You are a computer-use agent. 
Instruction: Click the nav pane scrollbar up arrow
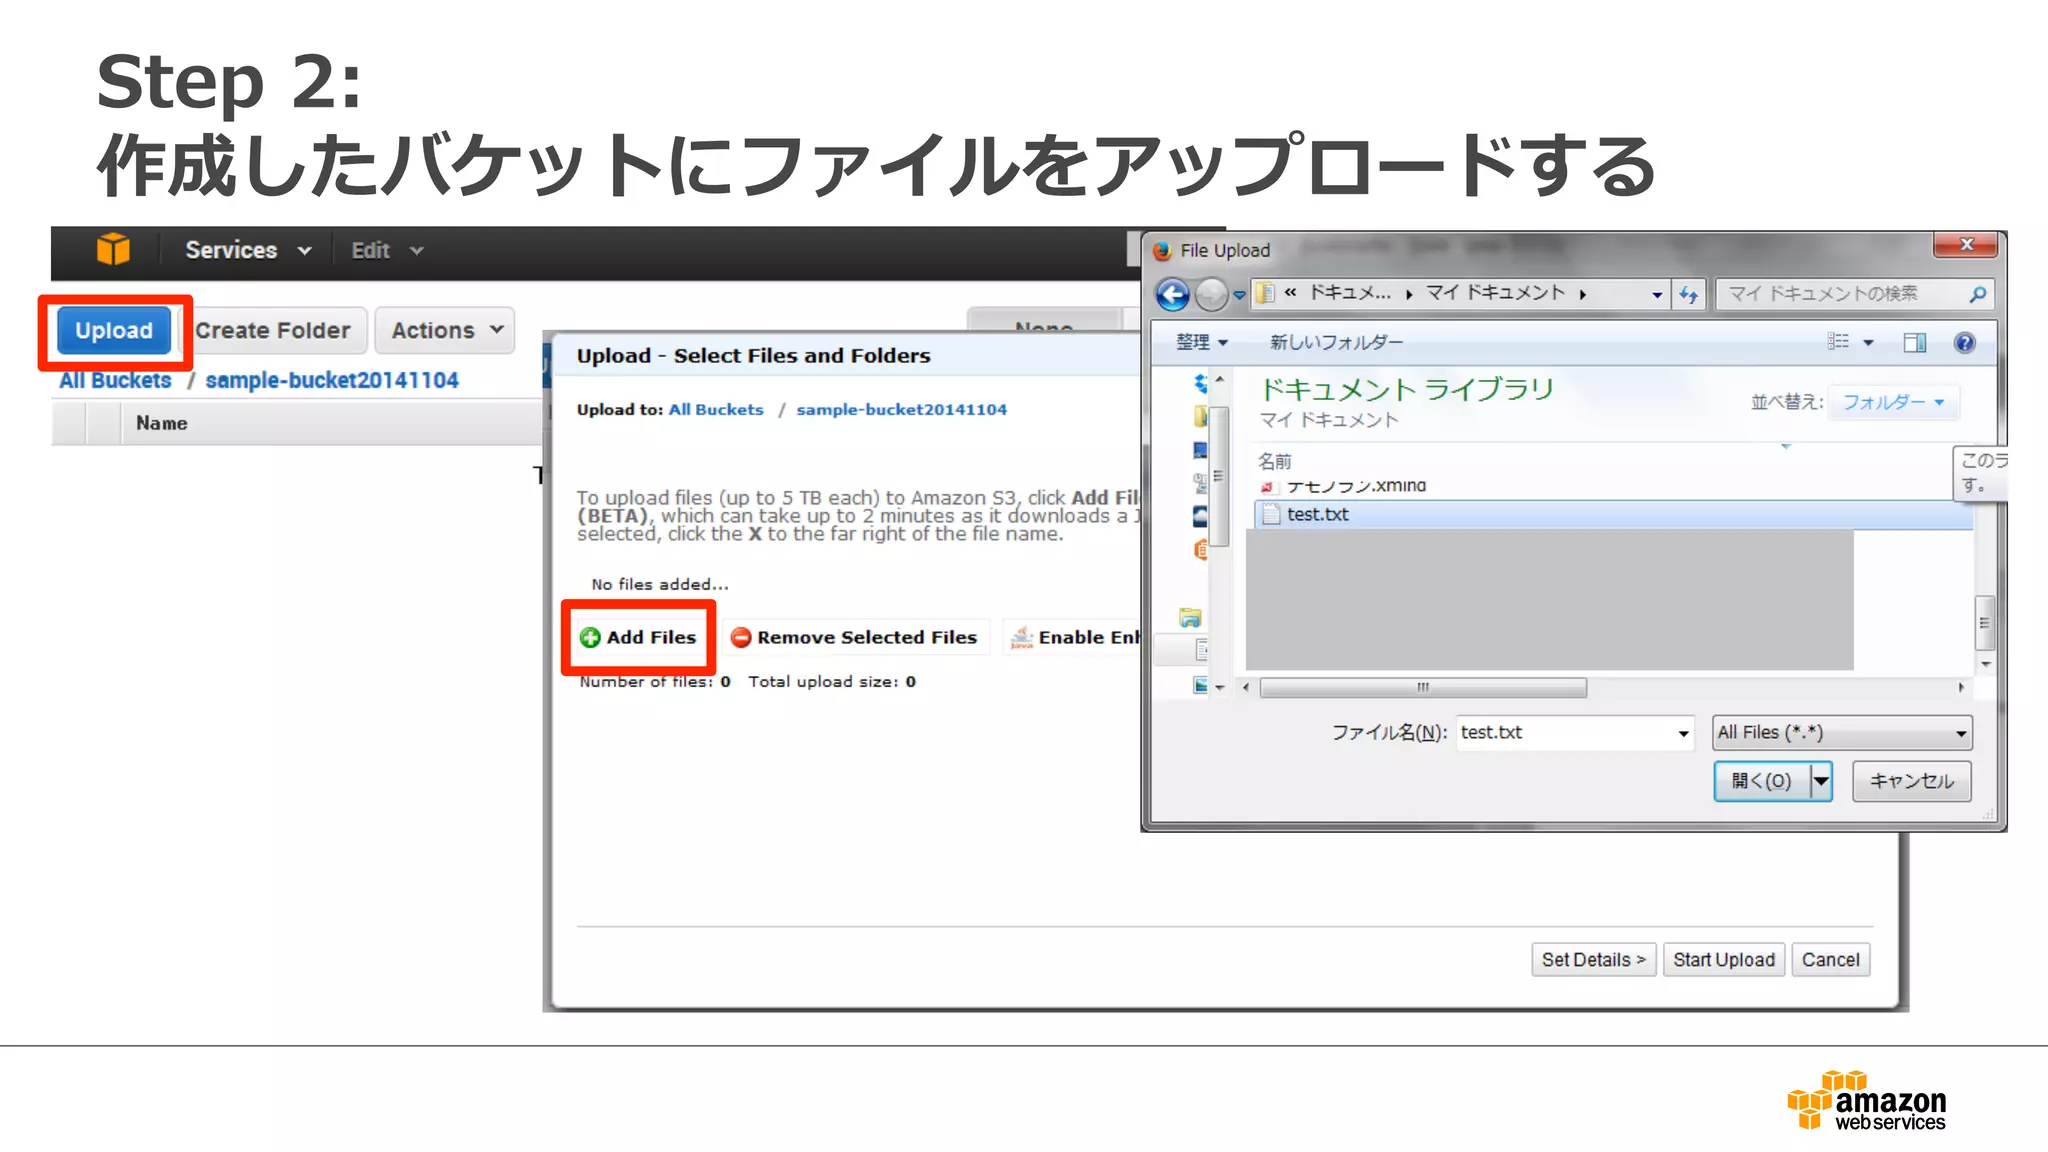click(1219, 380)
